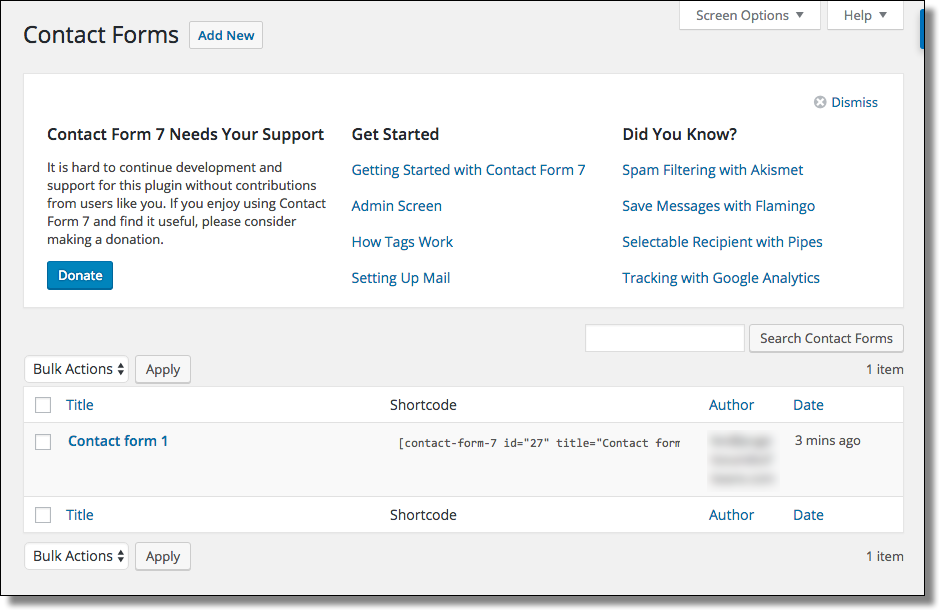939x610 pixels.
Task: Sort the table by Date
Action: (x=807, y=404)
